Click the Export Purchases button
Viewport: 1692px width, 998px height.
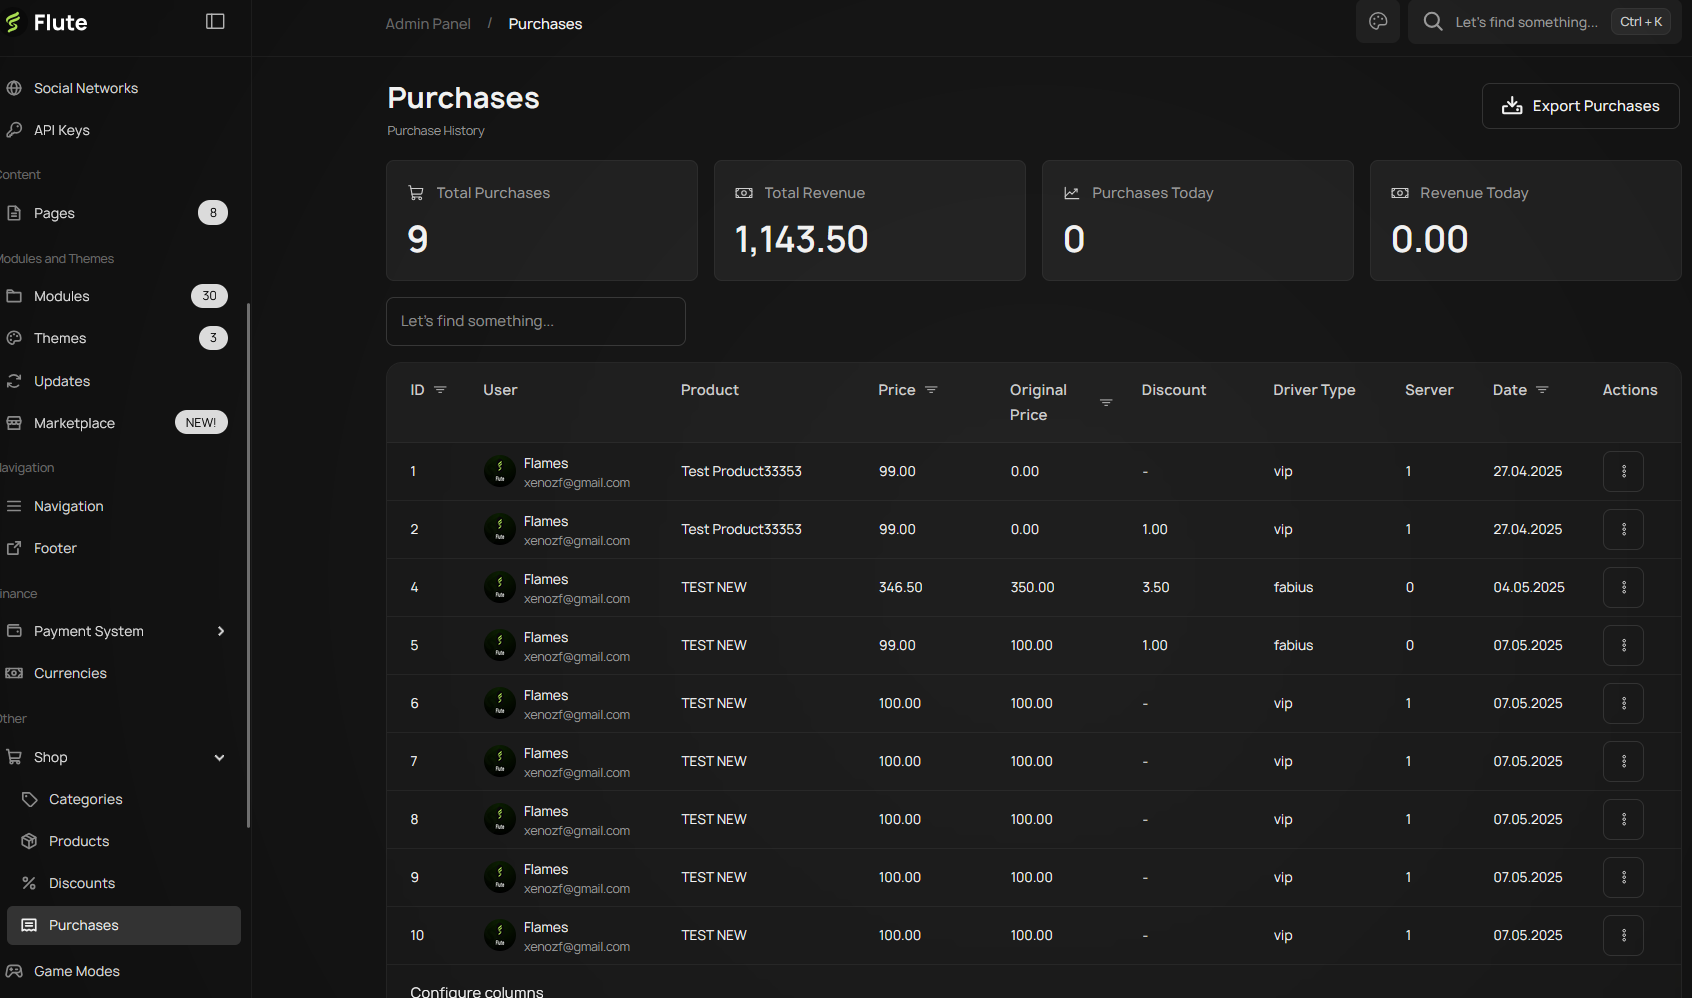pyautogui.click(x=1580, y=105)
